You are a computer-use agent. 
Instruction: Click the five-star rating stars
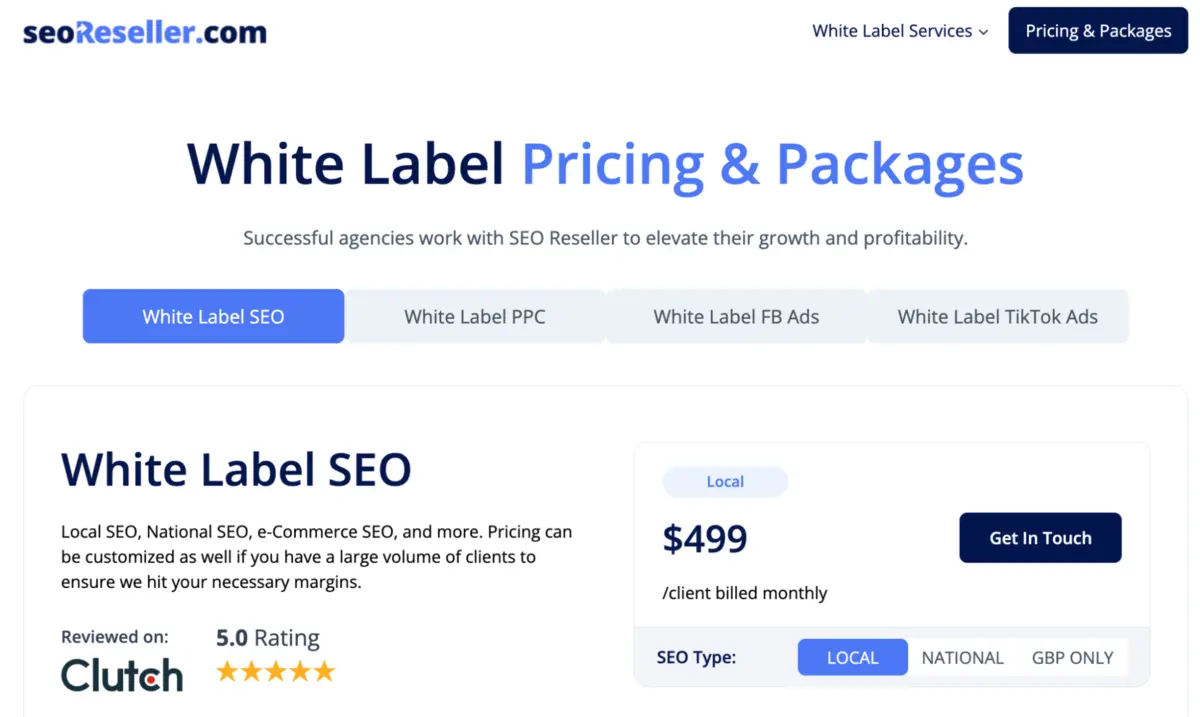(275, 672)
